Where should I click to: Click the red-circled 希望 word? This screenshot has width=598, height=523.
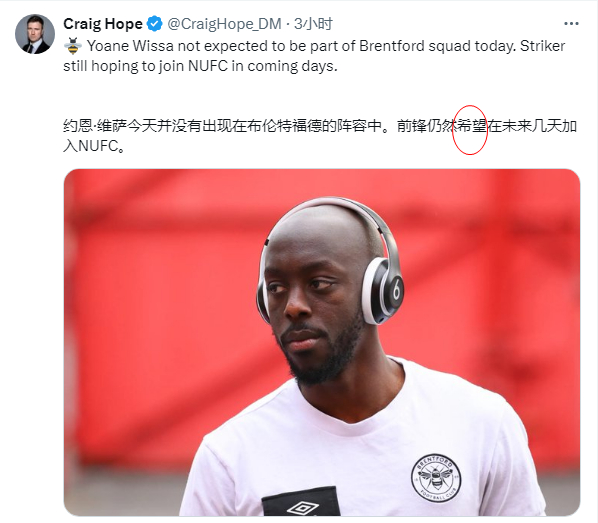click(x=471, y=126)
